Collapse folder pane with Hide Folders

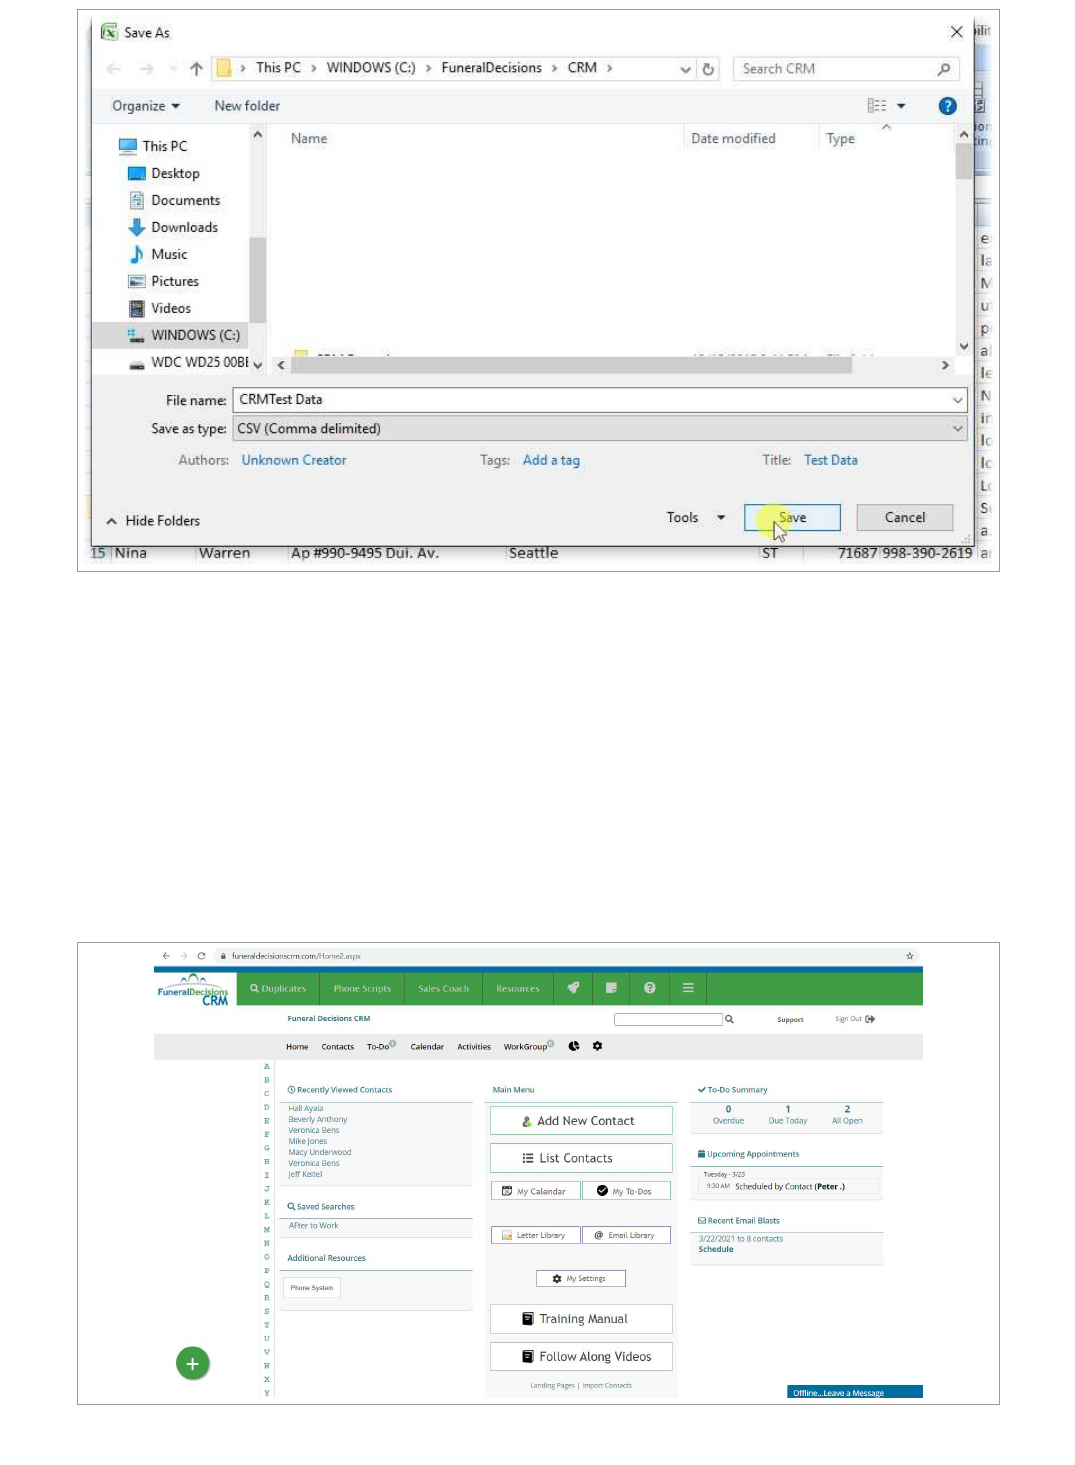153,521
